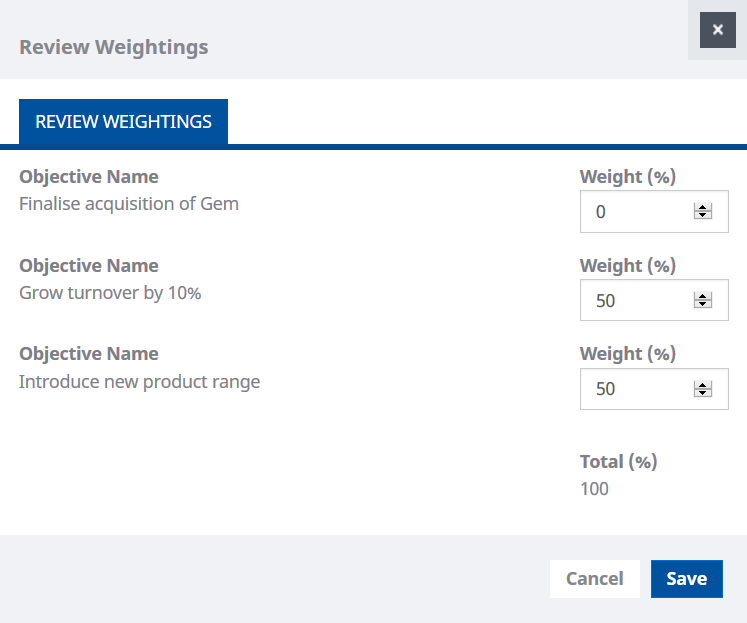747x623 pixels.
Task: Click the Total (%) label
Action: click(618, 462)
